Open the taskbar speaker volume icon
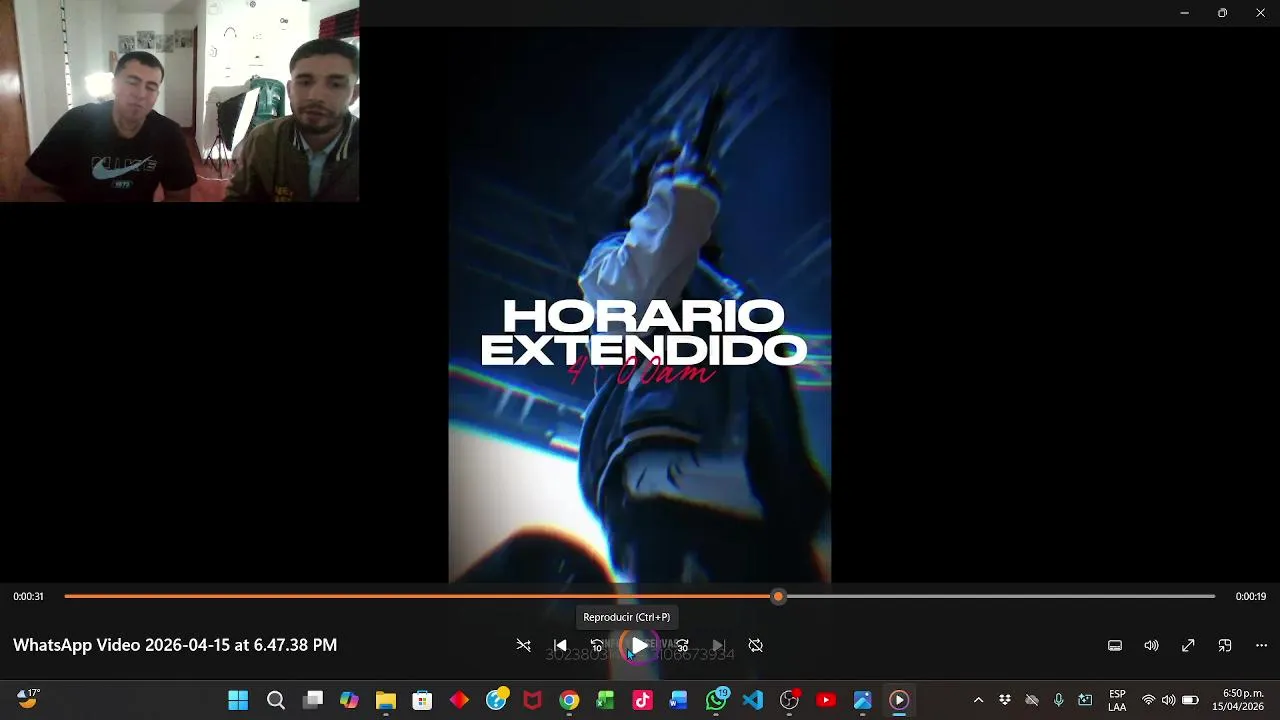The image size is (1280, 720). point(1168,700)
